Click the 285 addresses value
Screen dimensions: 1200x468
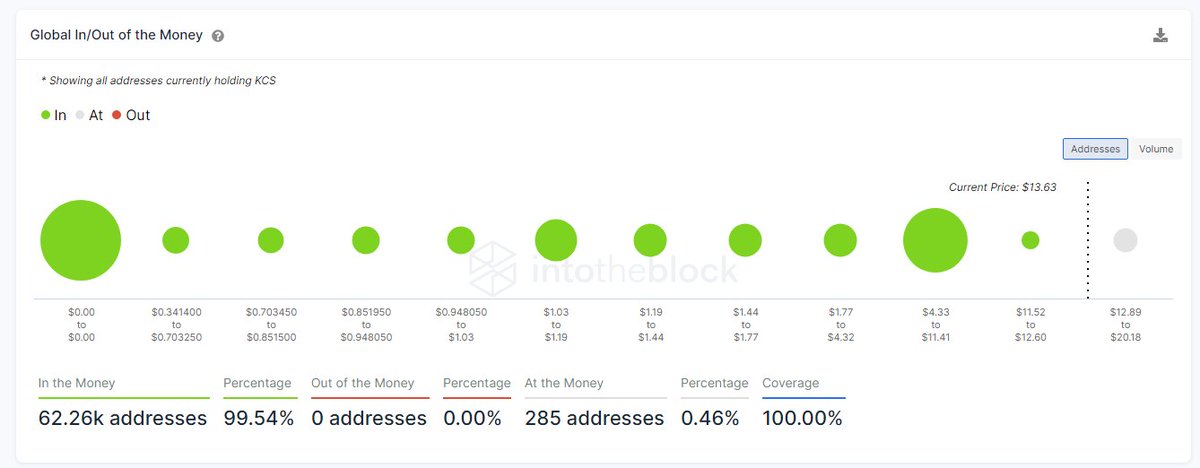point(594,418)
